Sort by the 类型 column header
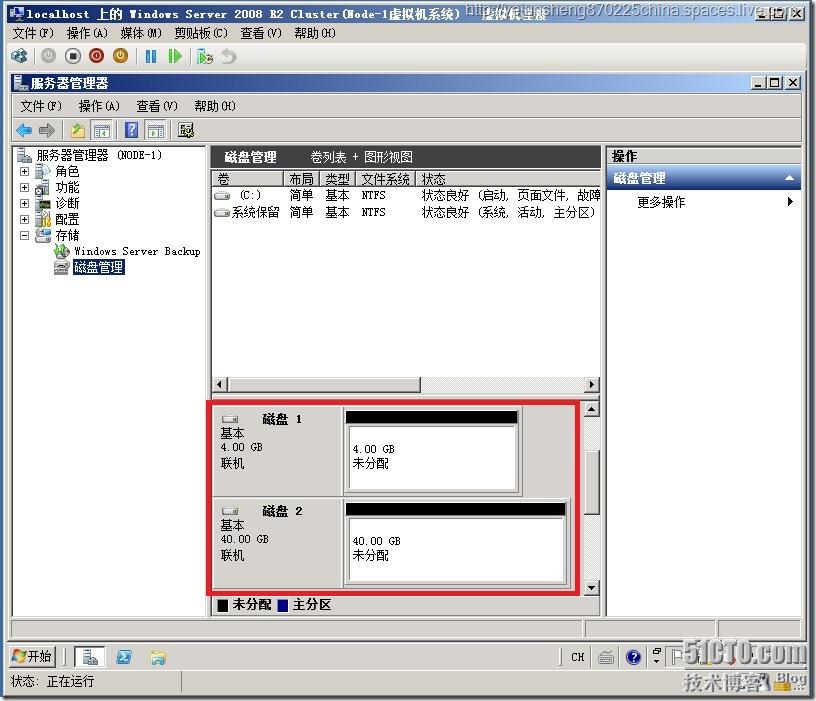 click(337, 179)
